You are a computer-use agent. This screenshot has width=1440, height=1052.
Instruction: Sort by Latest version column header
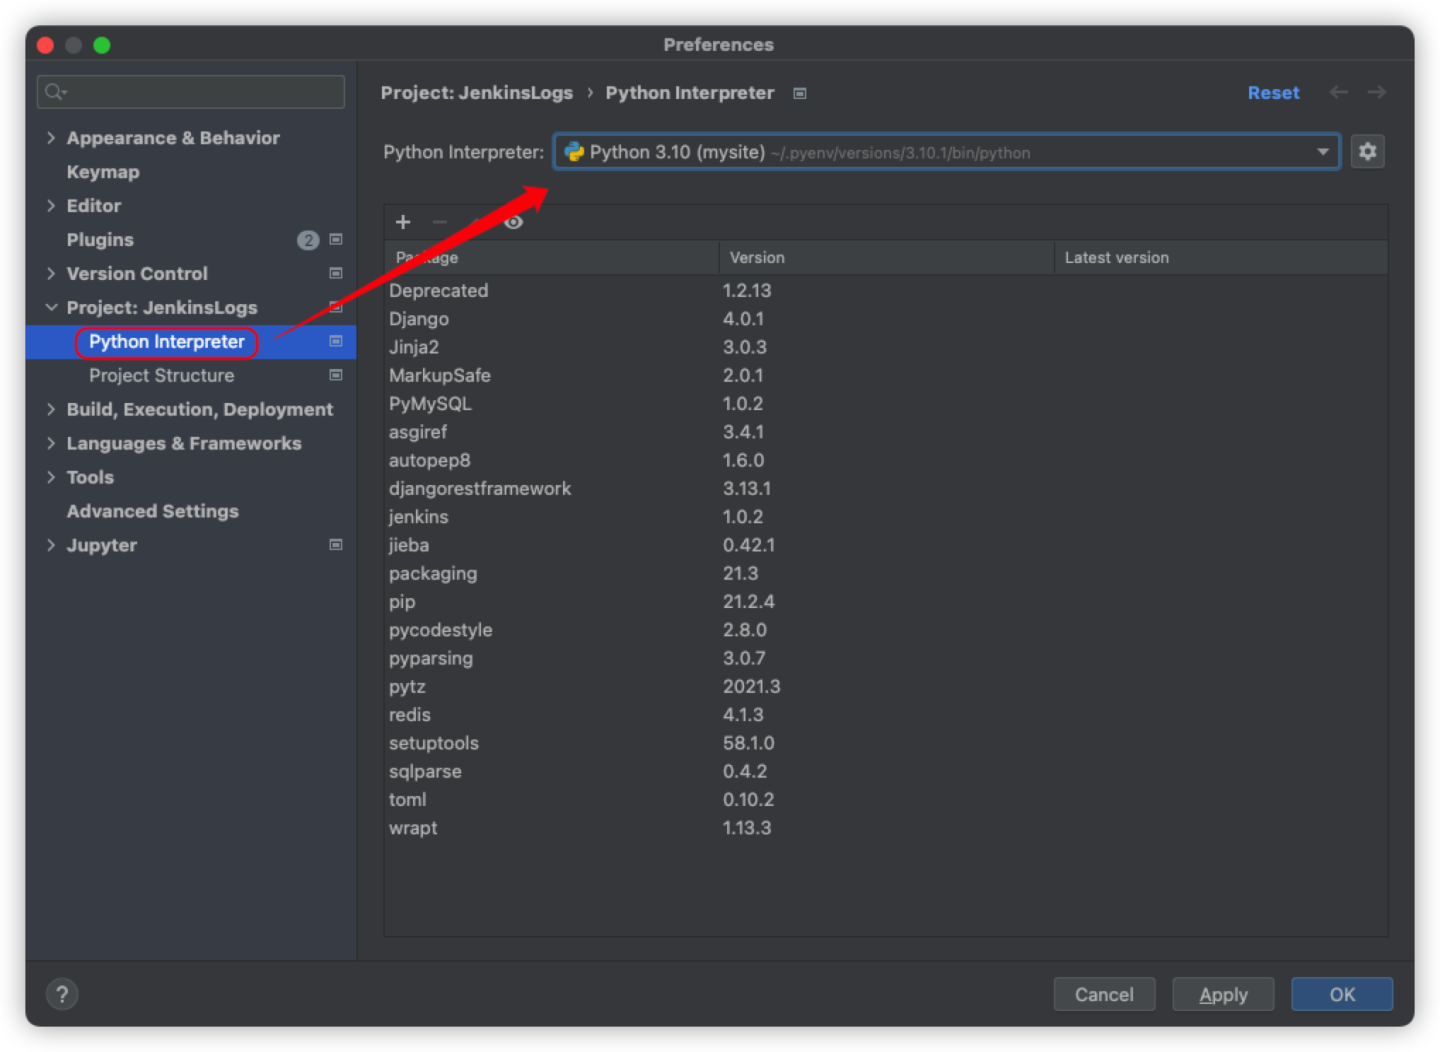1221,258
